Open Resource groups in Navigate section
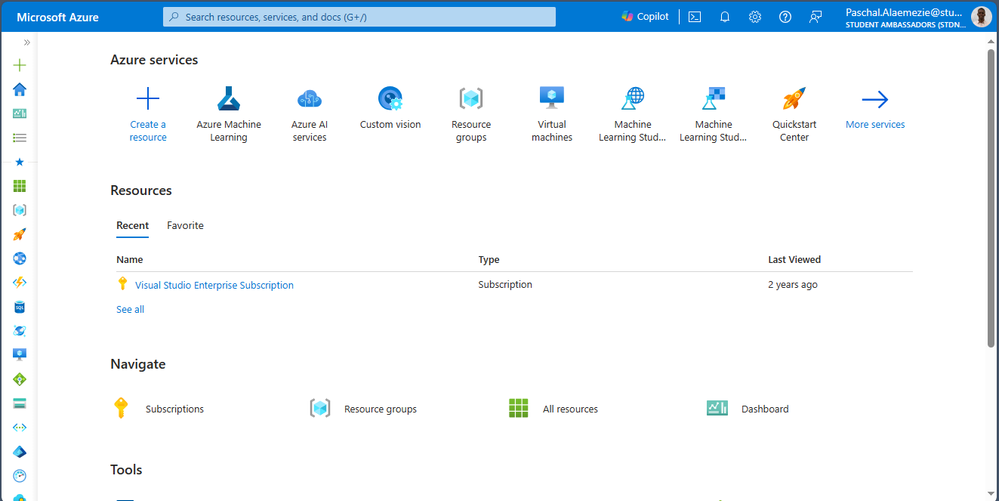Screen dimensions: 999x501 coord(363,409)
